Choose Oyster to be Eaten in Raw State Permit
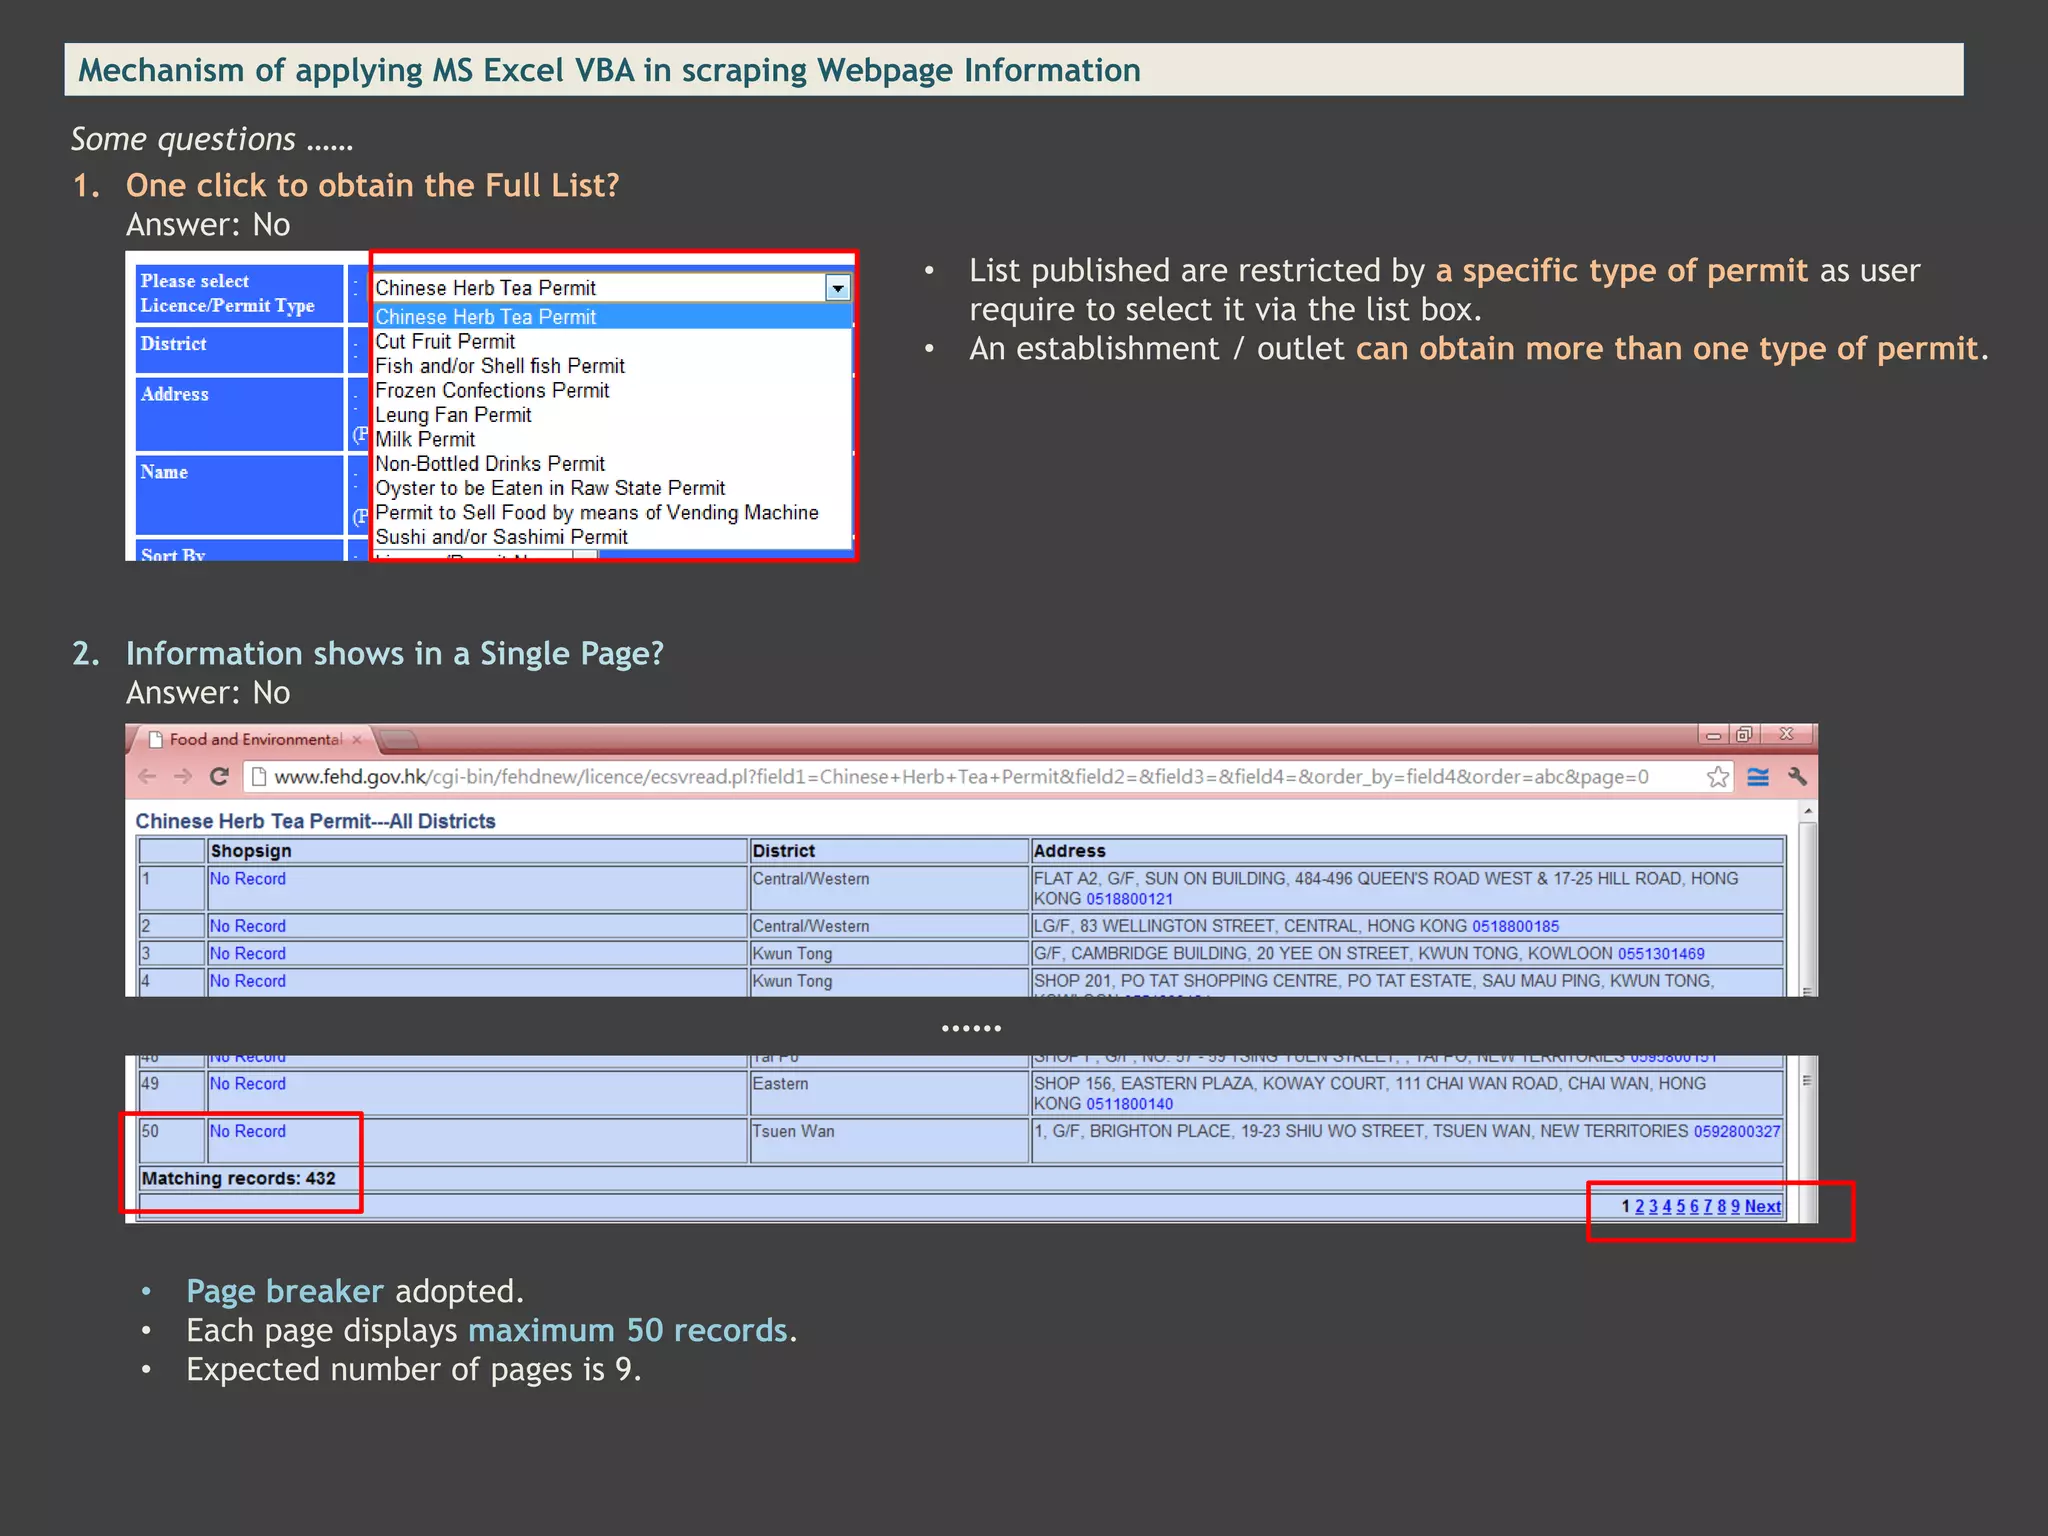Viewport: 2048px width, 1536px height. [612, 488]
